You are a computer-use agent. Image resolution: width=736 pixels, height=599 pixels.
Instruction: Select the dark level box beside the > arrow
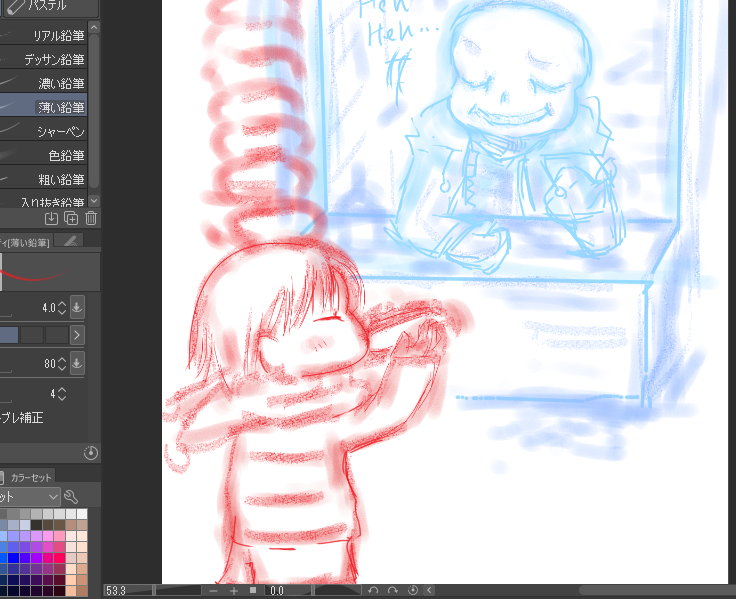(56, 335)
